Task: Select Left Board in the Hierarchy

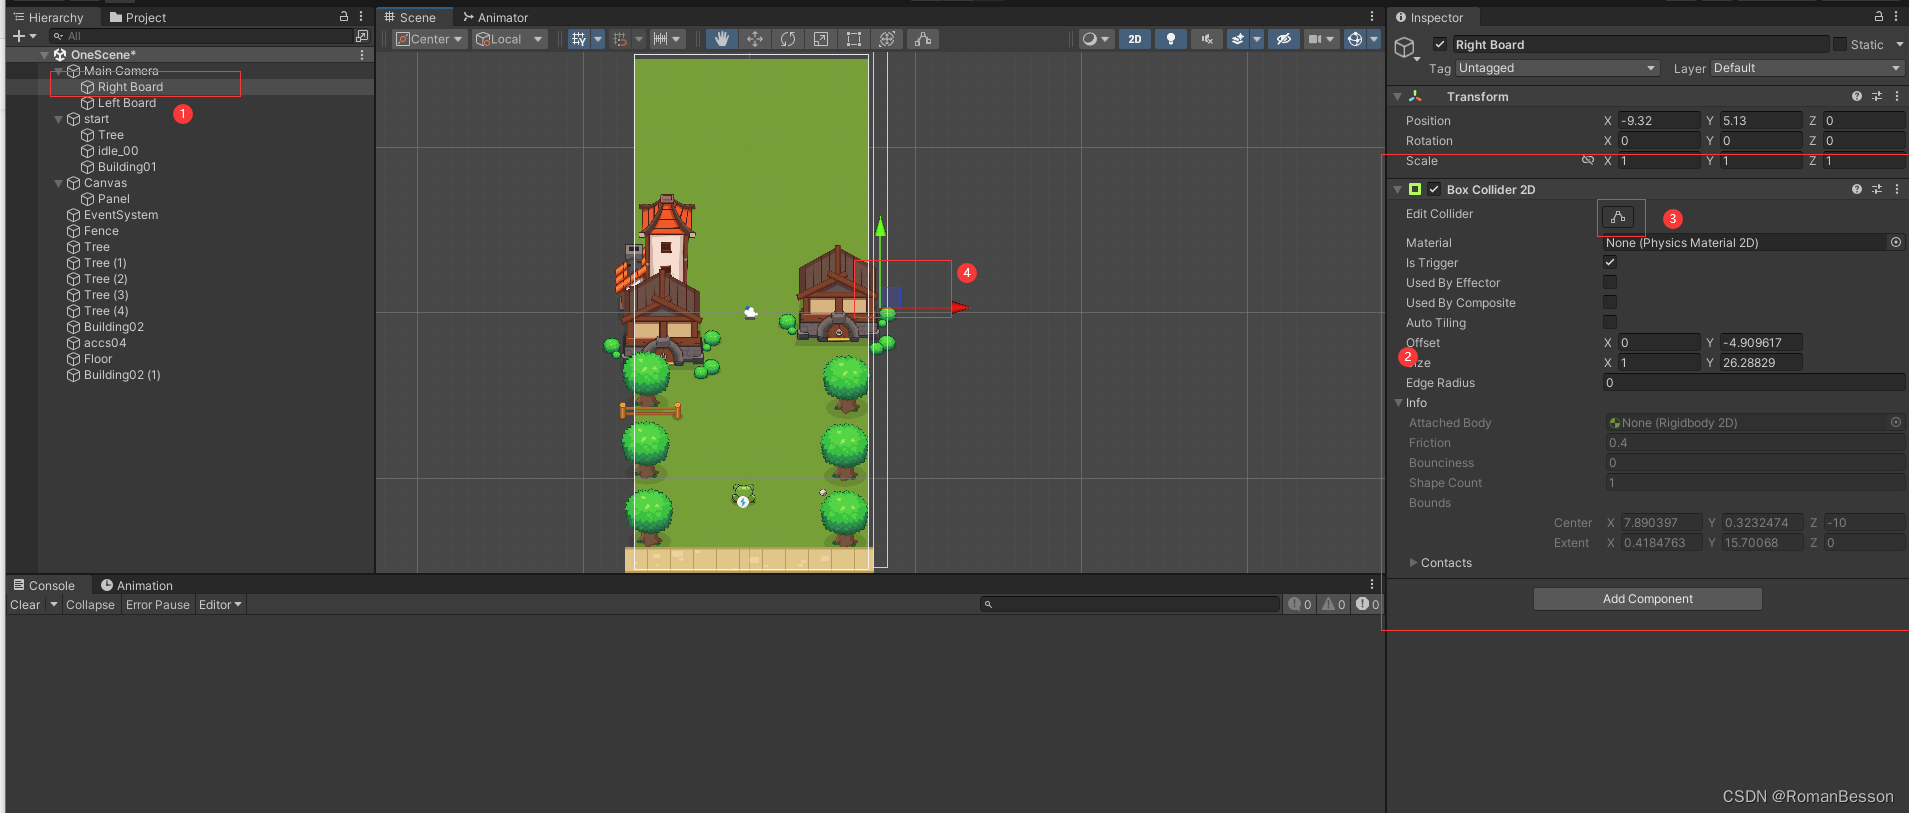Action: point(127,103)
